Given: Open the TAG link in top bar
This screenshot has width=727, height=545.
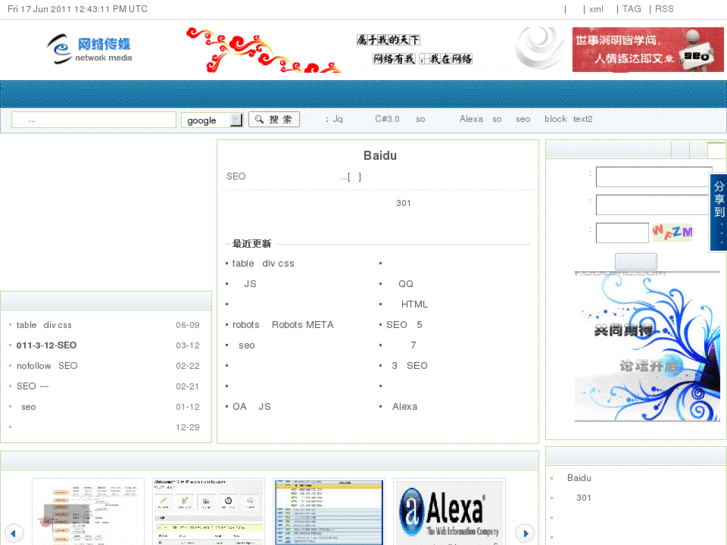Looking at the screenshot, I should pyautogui.click(x=631, y=9).
